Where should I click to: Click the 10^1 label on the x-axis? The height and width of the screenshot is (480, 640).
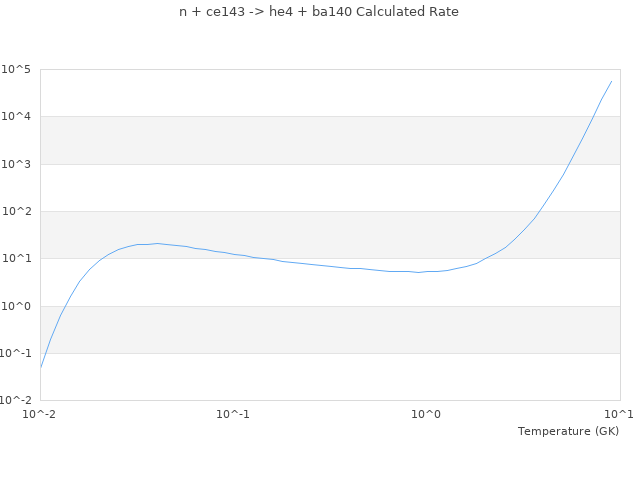[x=619, y=414]
